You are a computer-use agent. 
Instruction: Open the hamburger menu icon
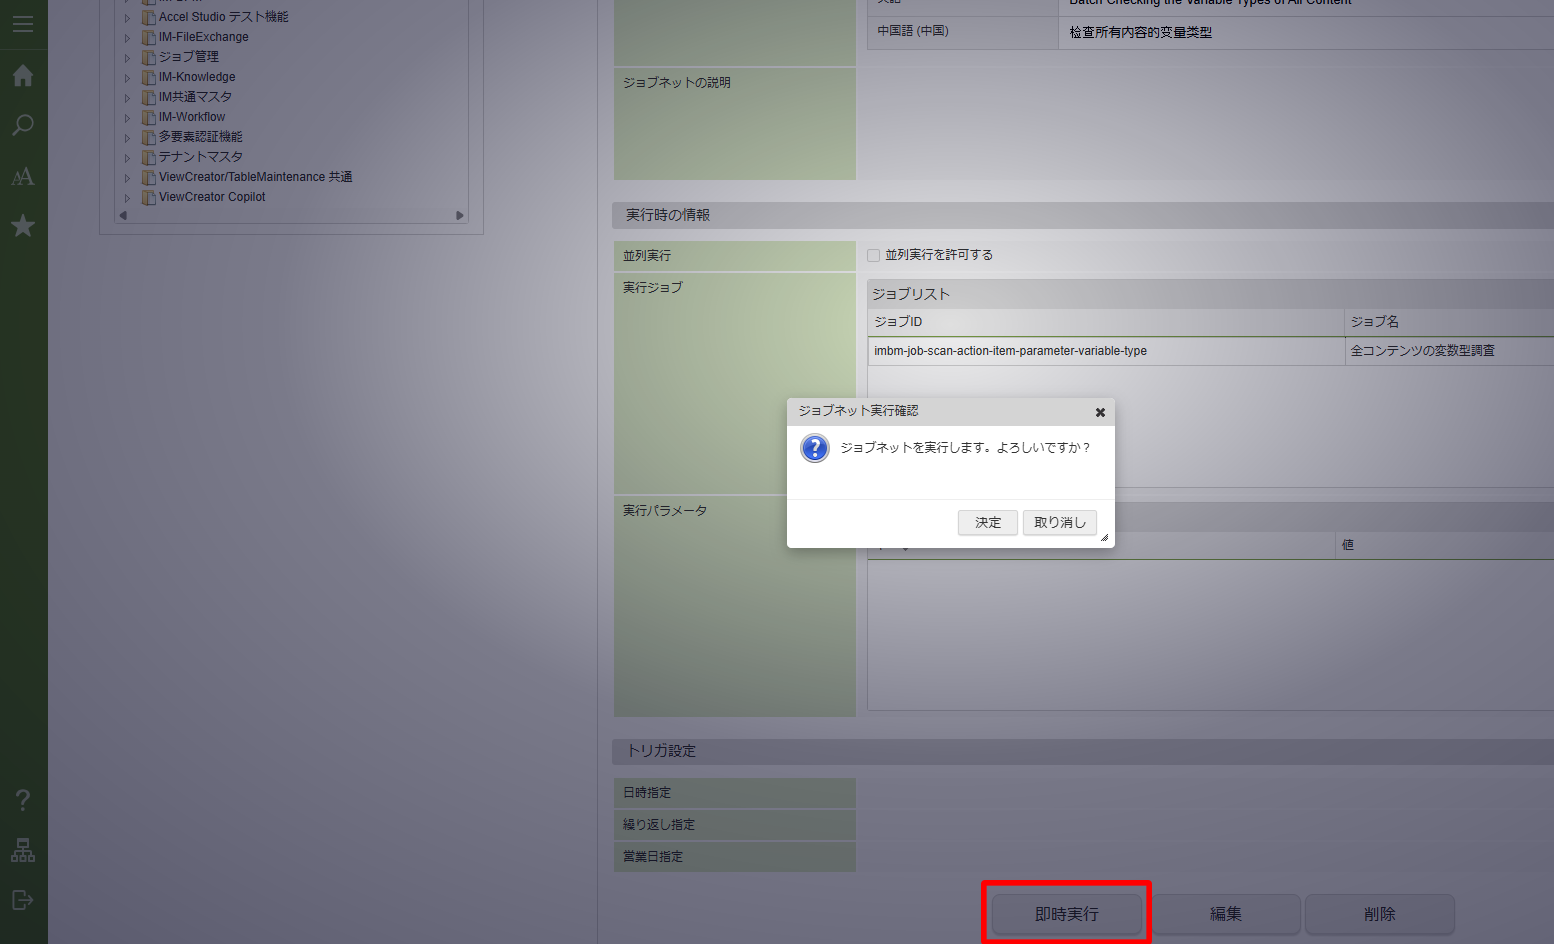click(x=23, y=24)
